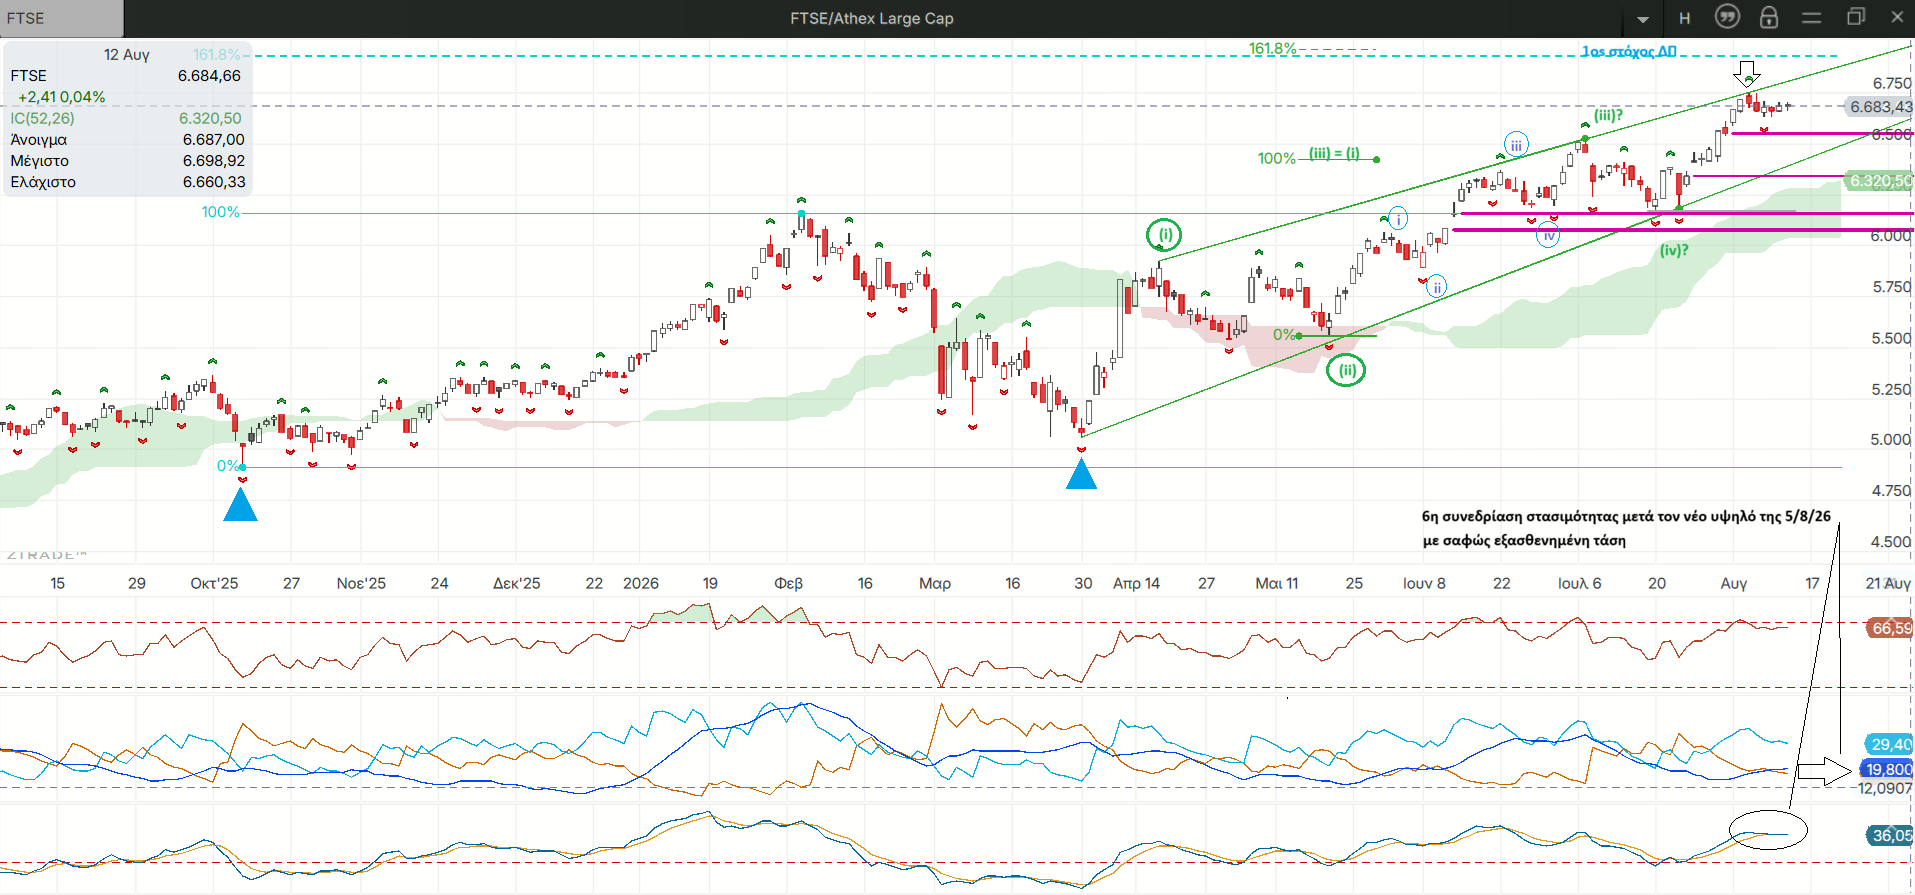This screenshot has width=1915, height=895.
Task: Click the green 0% Fibonacci label
Action: coord(1283,335)
